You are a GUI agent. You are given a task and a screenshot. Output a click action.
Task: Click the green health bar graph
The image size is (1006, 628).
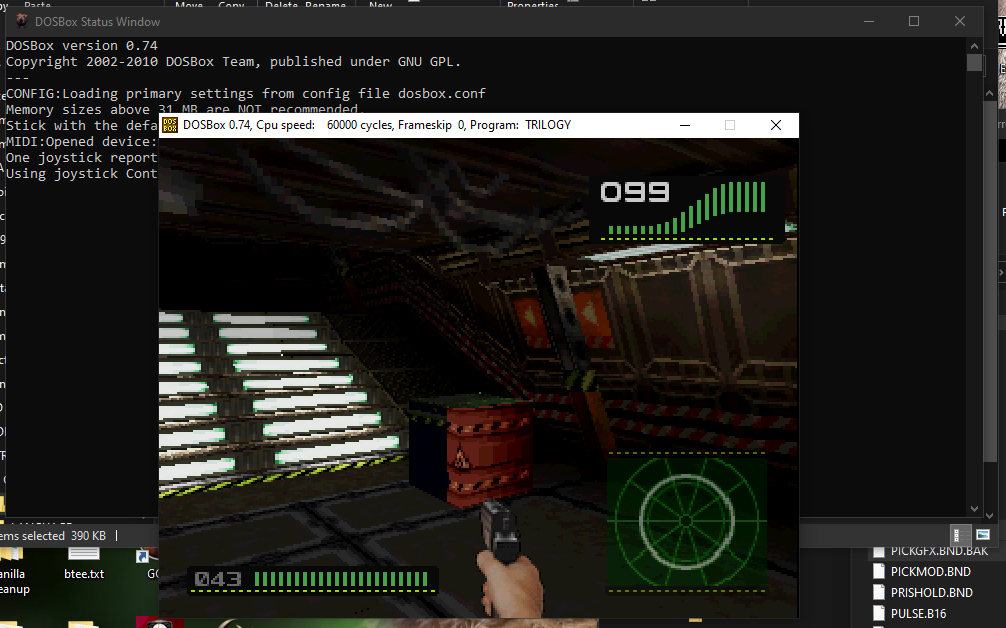point(686,207)
